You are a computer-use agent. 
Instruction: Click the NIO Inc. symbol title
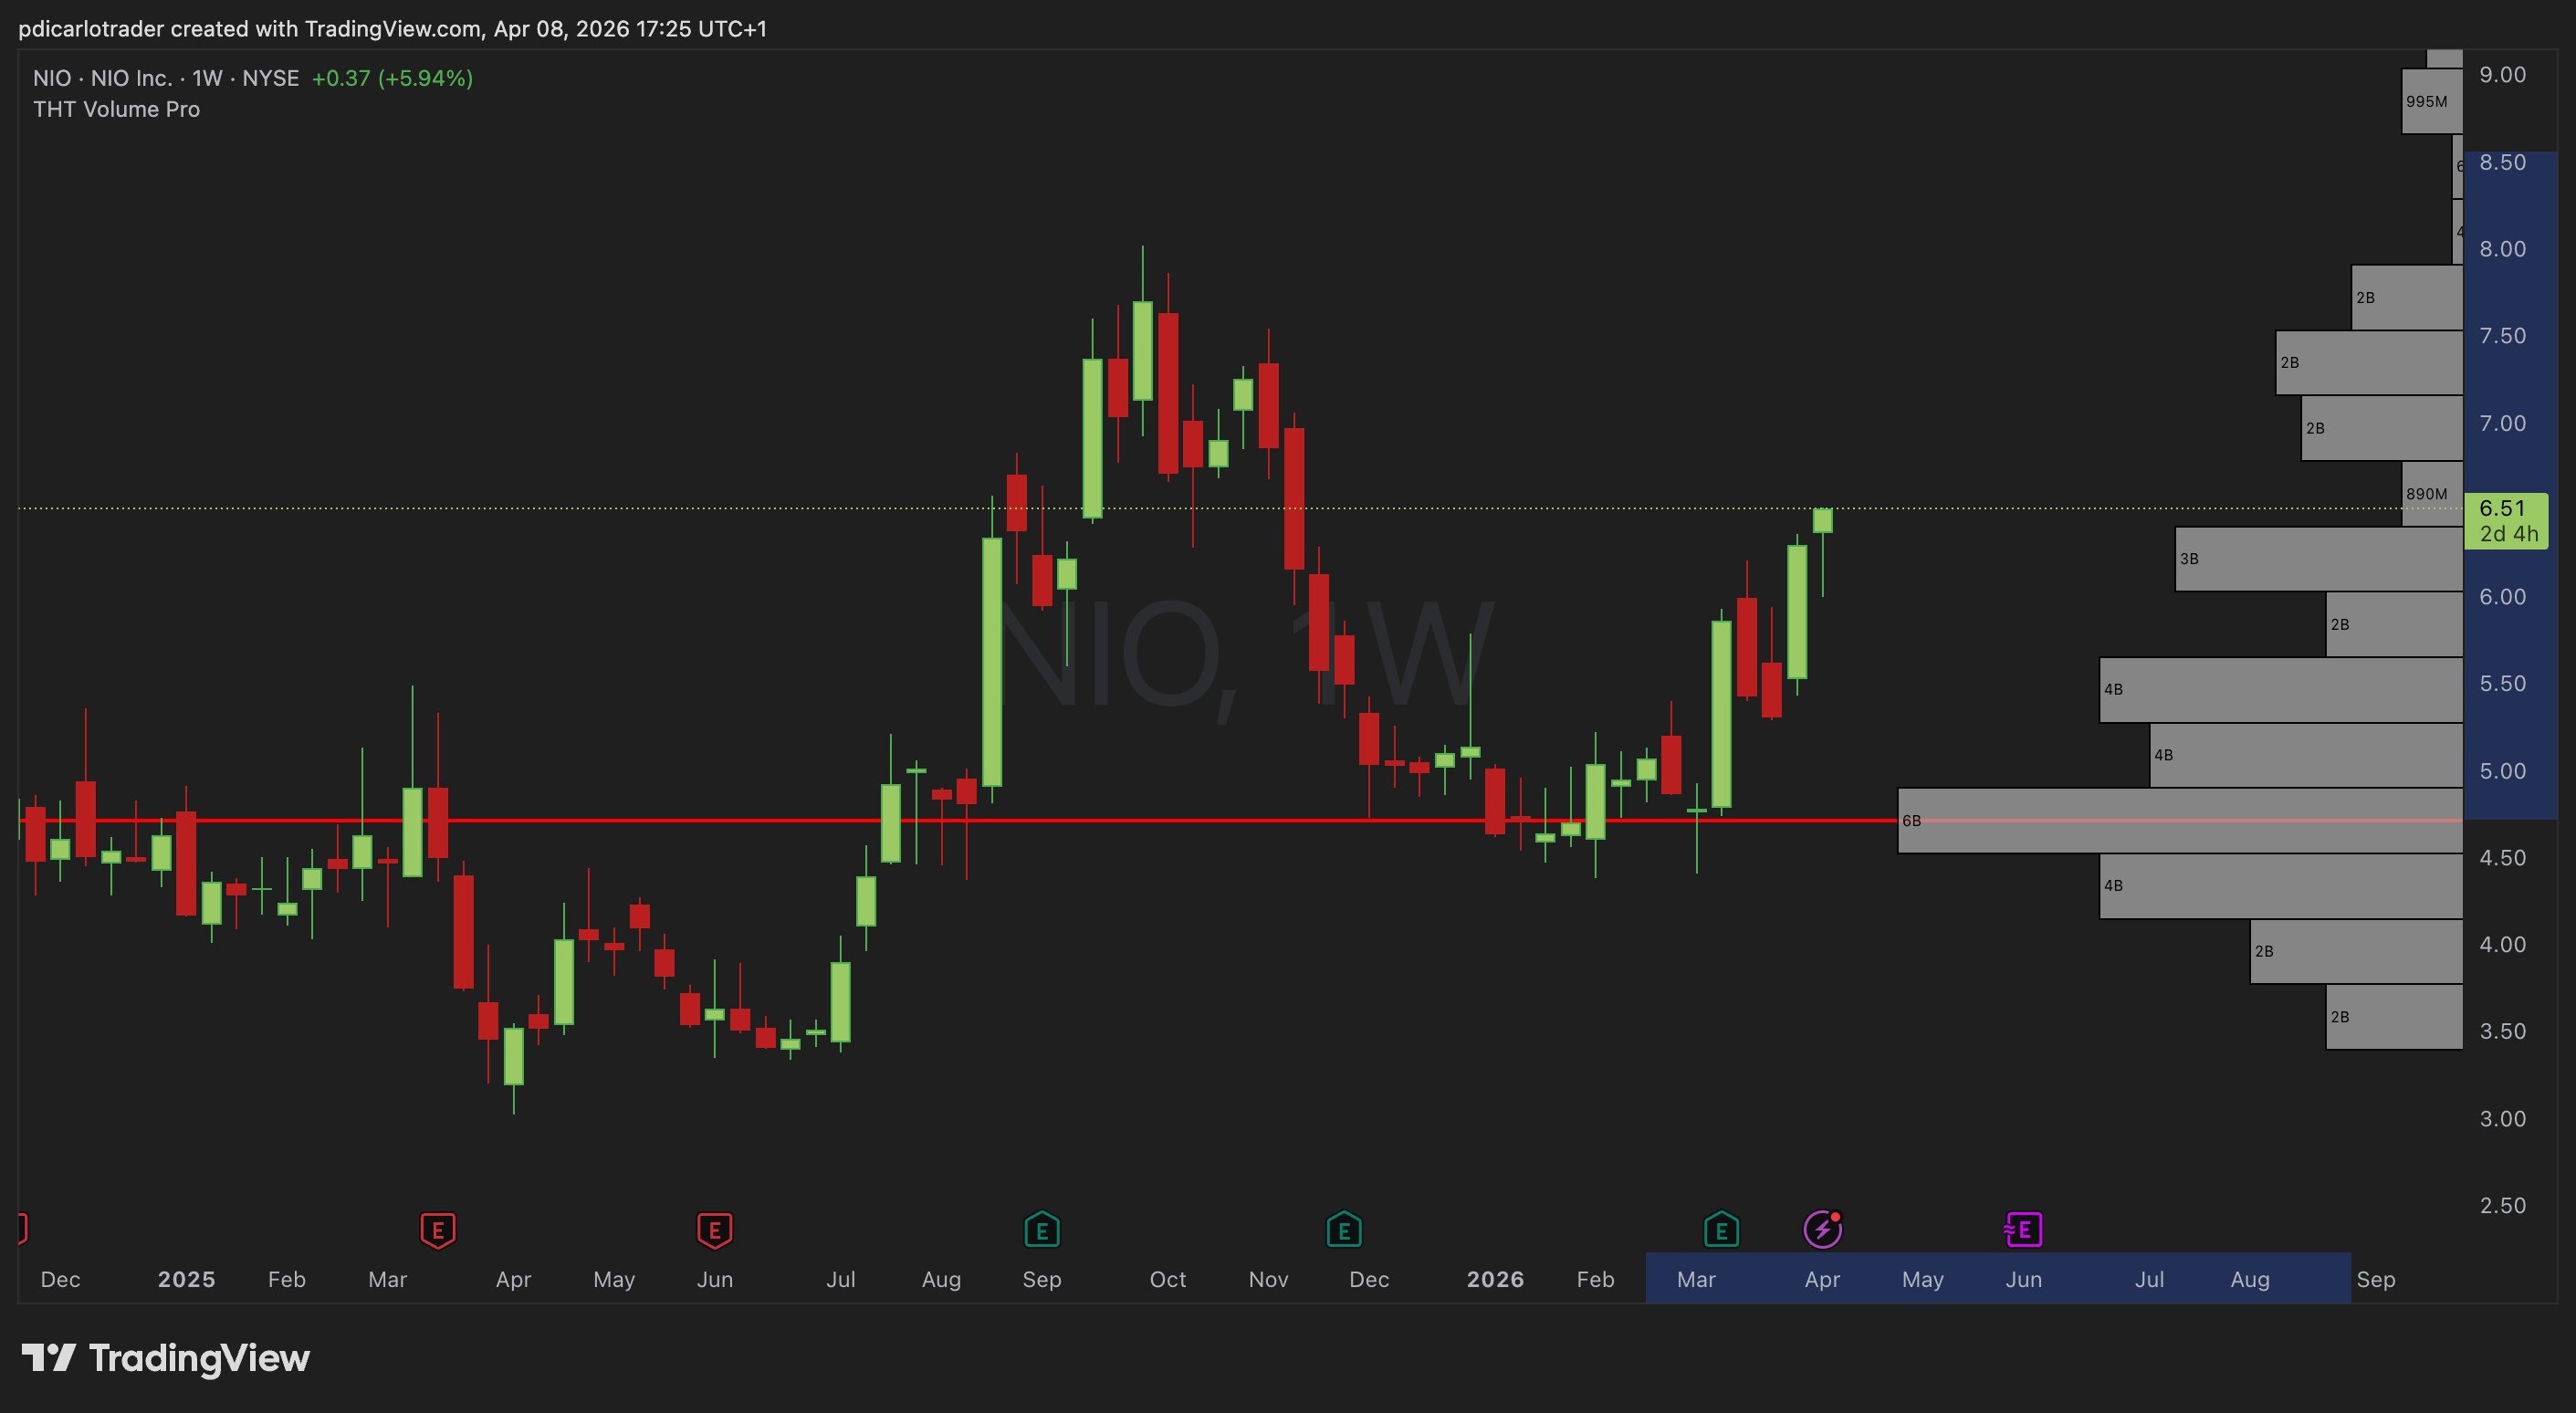pos(130,78)
